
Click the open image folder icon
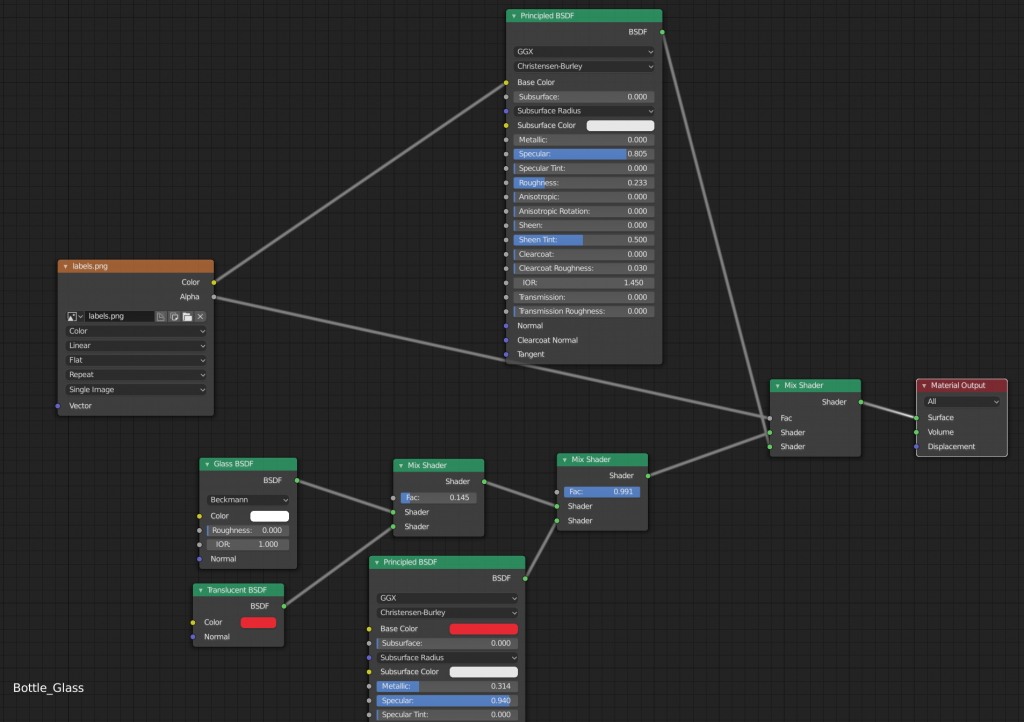coord(187,317)
